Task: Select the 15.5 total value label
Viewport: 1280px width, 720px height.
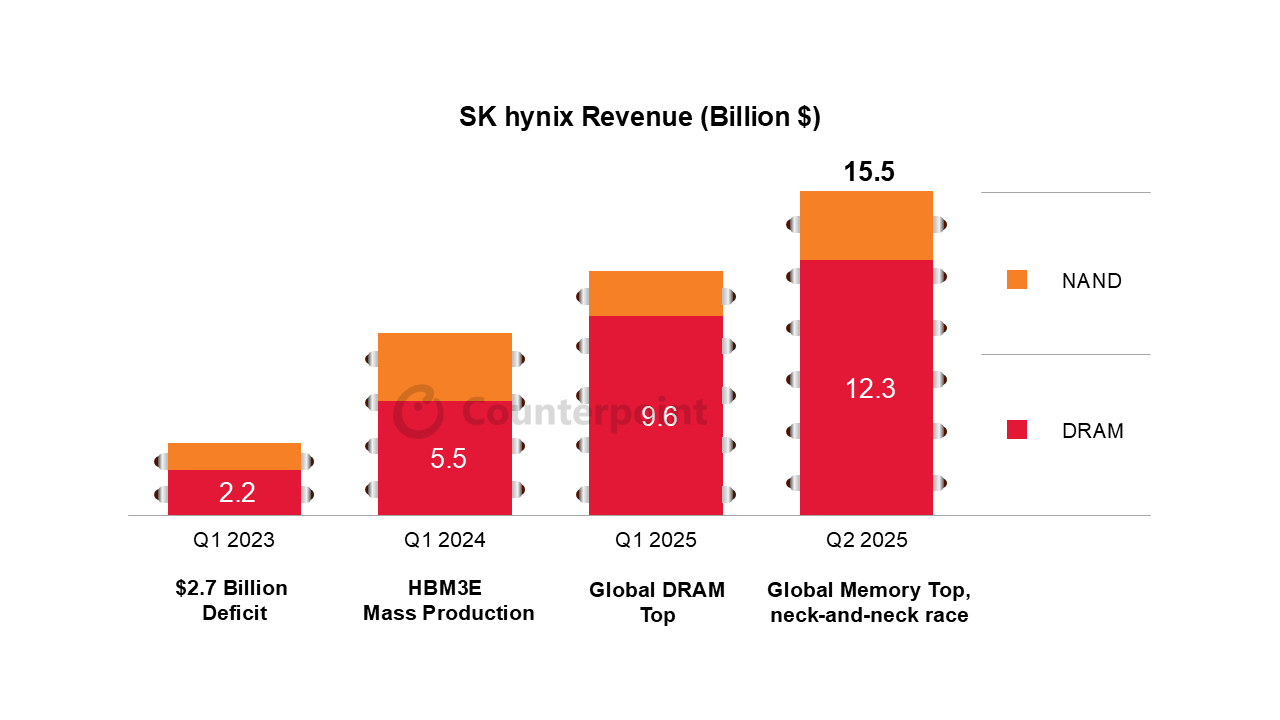Action: tap(868, 172)
